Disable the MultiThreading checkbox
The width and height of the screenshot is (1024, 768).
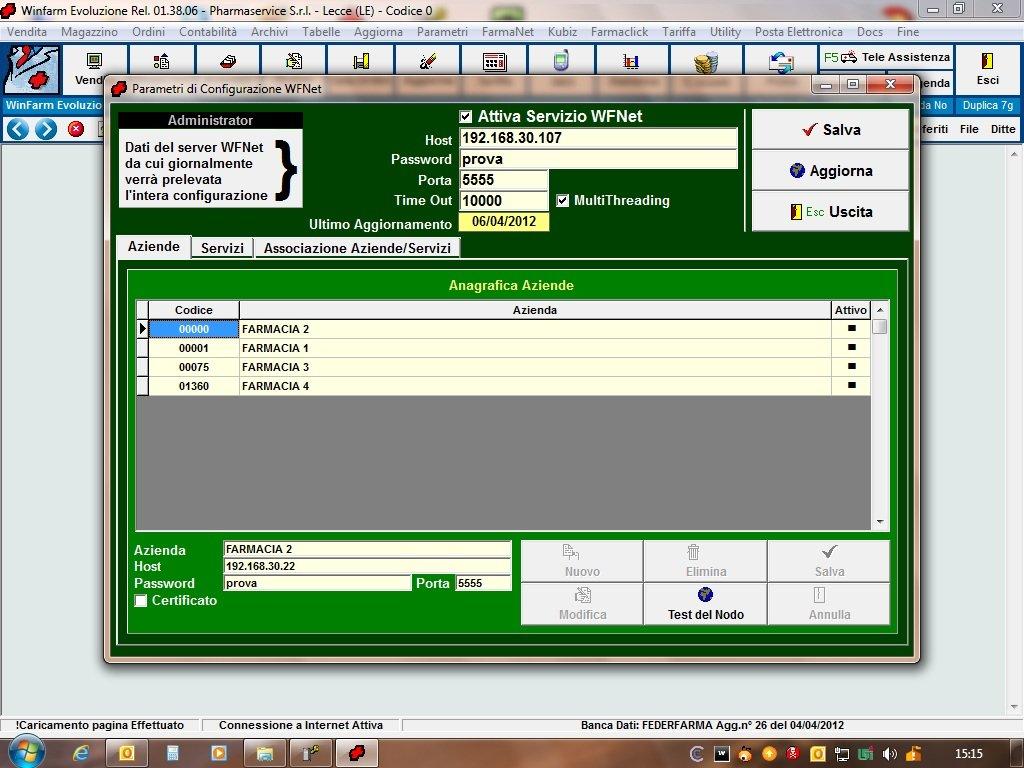pos(563,201)
